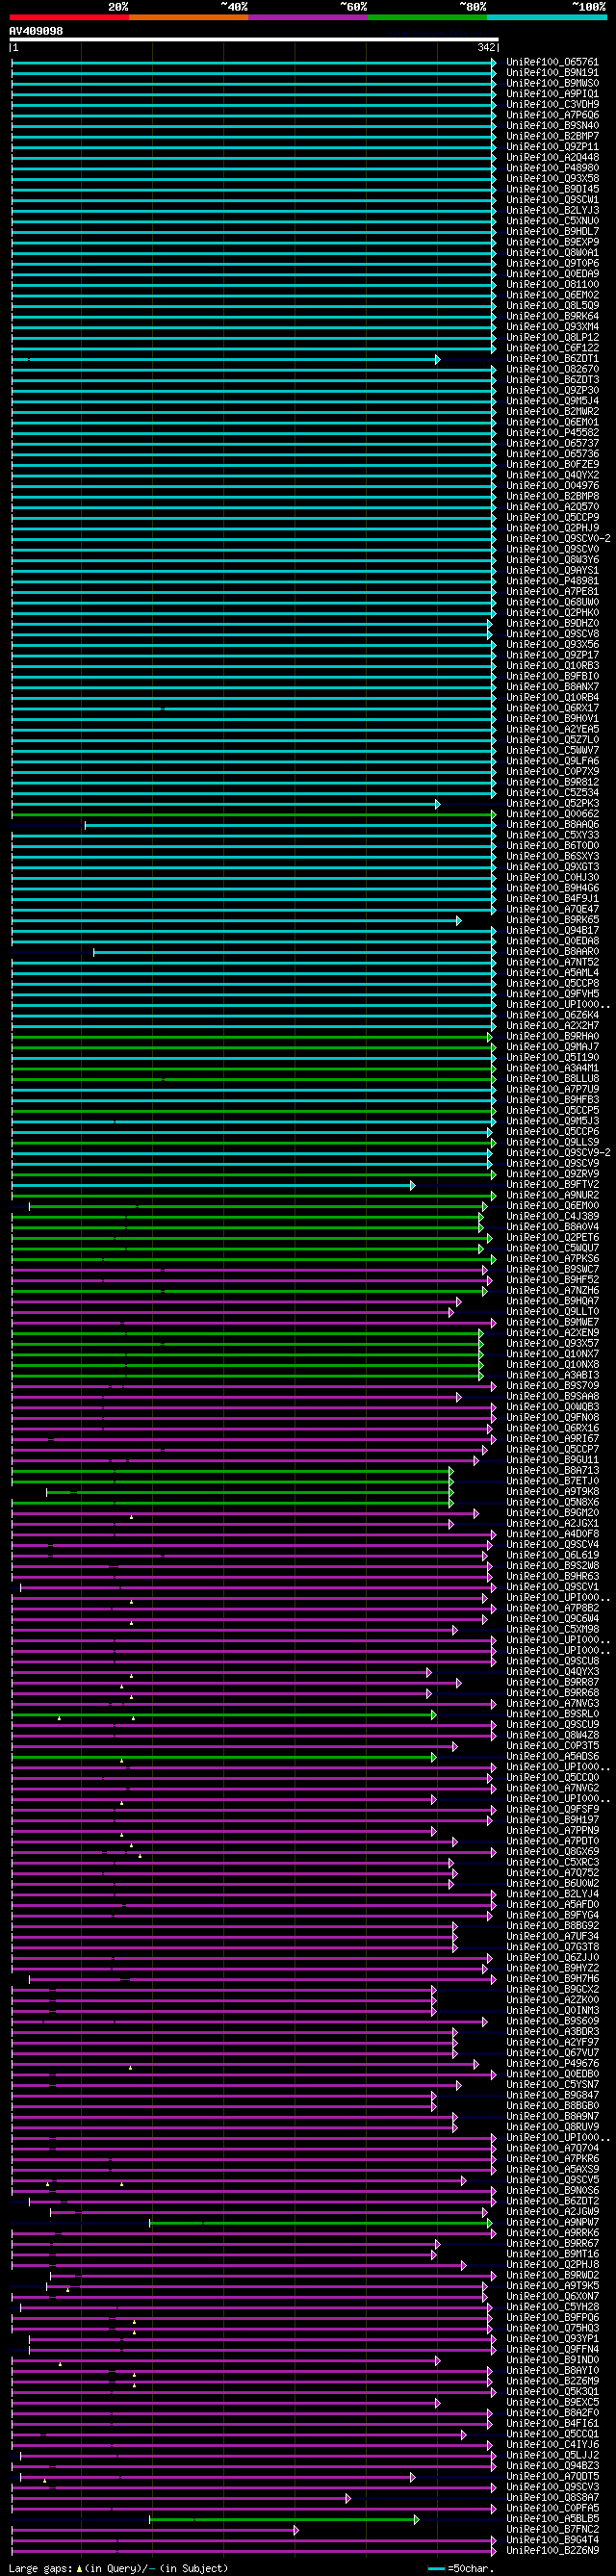Click the short green bar for UniRef100_A9NPW7
The image size is (616, 2576).
[x=321, y=2224]
